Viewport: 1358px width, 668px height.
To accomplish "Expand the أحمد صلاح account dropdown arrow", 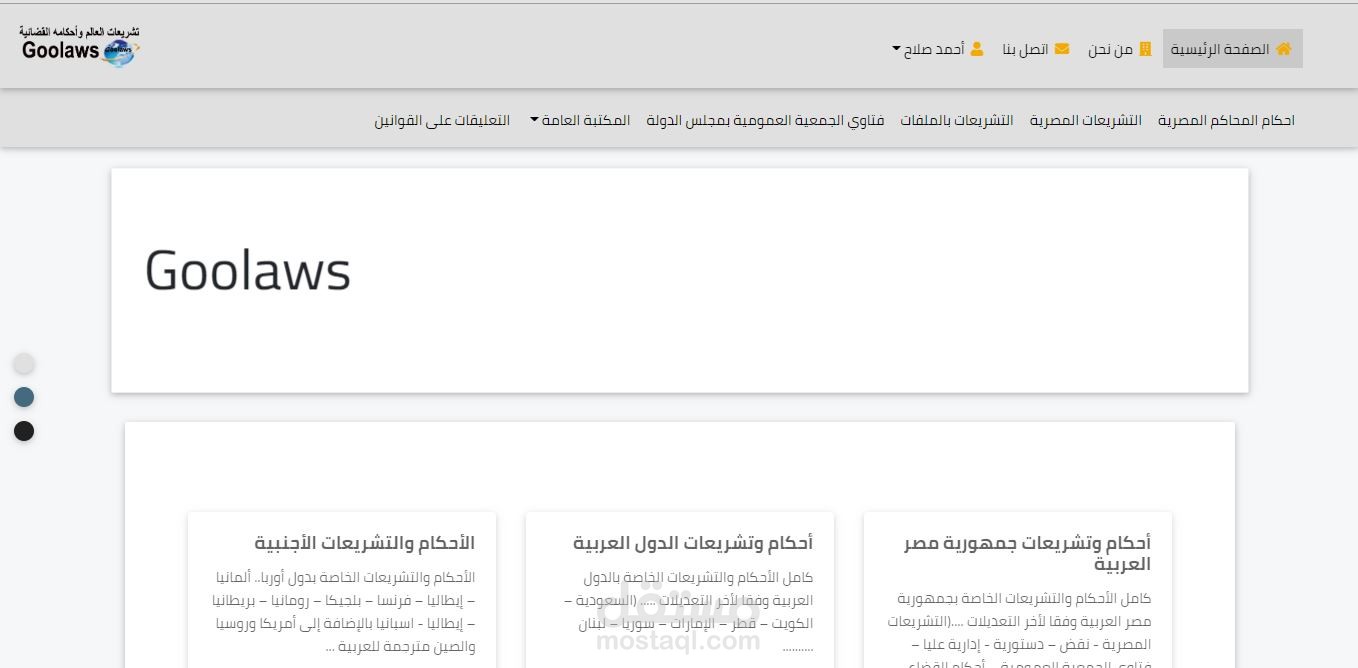I will point(897,49).
